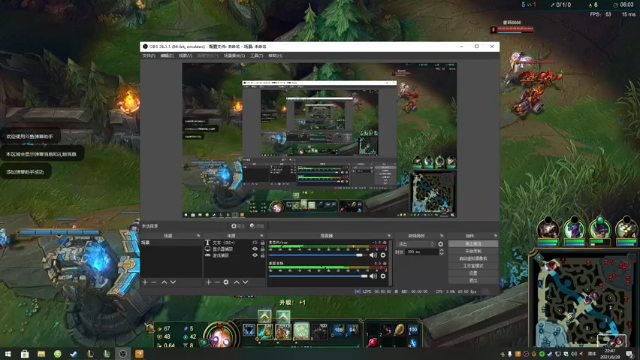Remove the selected scene using the minus icon in the 场景 dock

(x=154, y=282)
